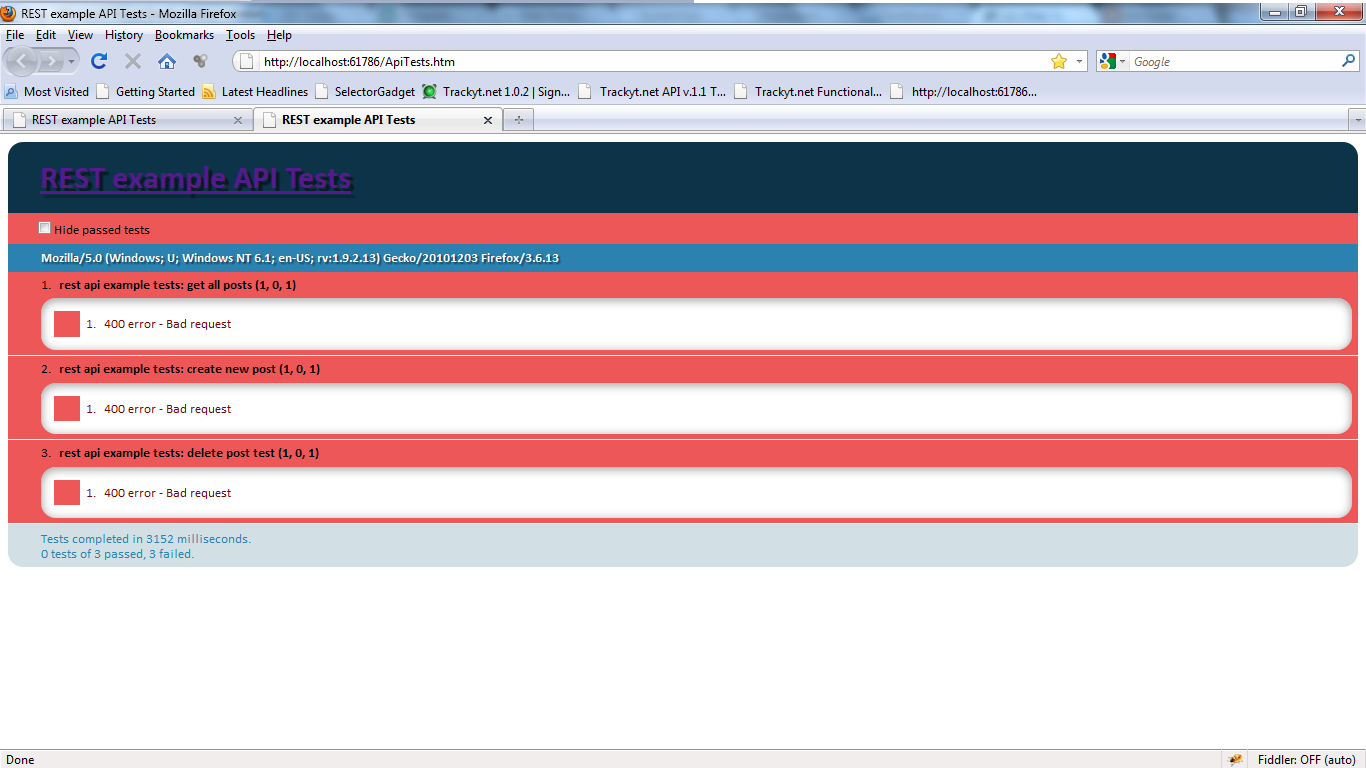Bookmark this page with the star icon
The width and height of the screenshot is (1366, 768).
tap(1059, 62)
